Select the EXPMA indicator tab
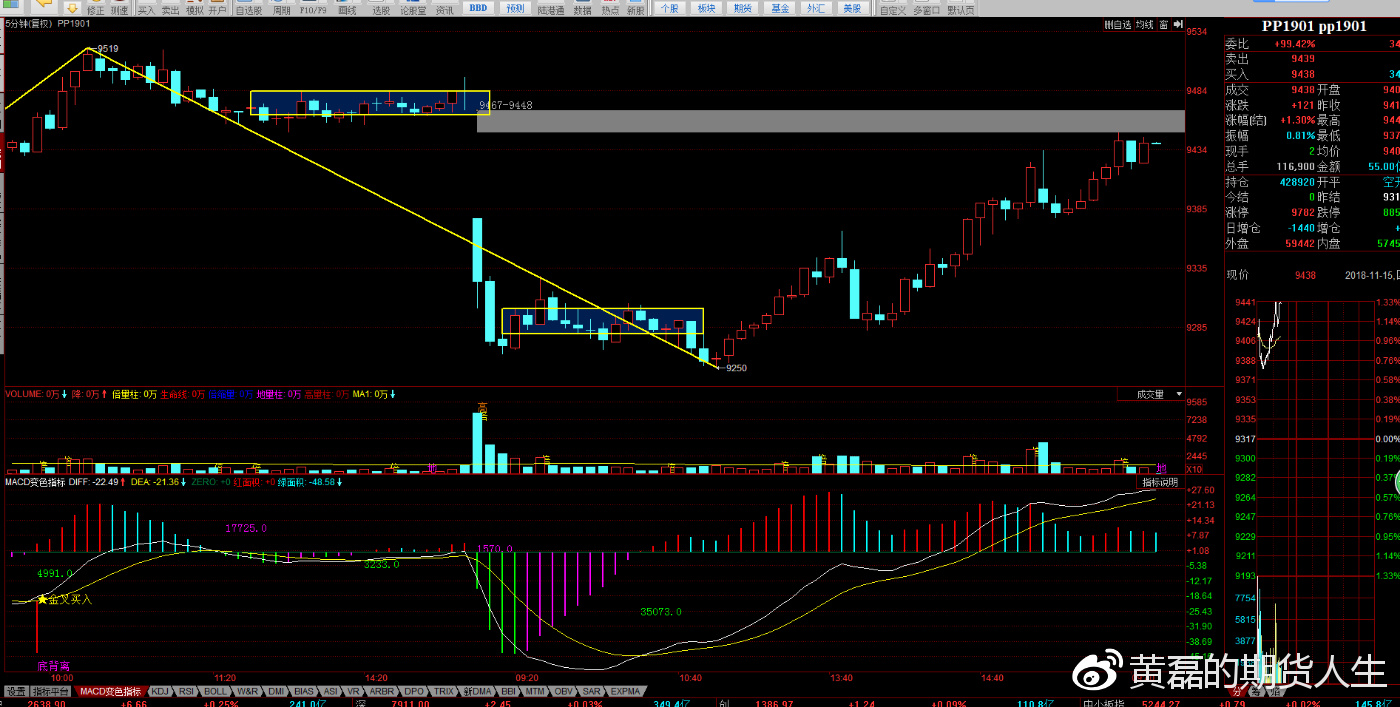This screenshot has width=1400, height=707. (625, 691)
